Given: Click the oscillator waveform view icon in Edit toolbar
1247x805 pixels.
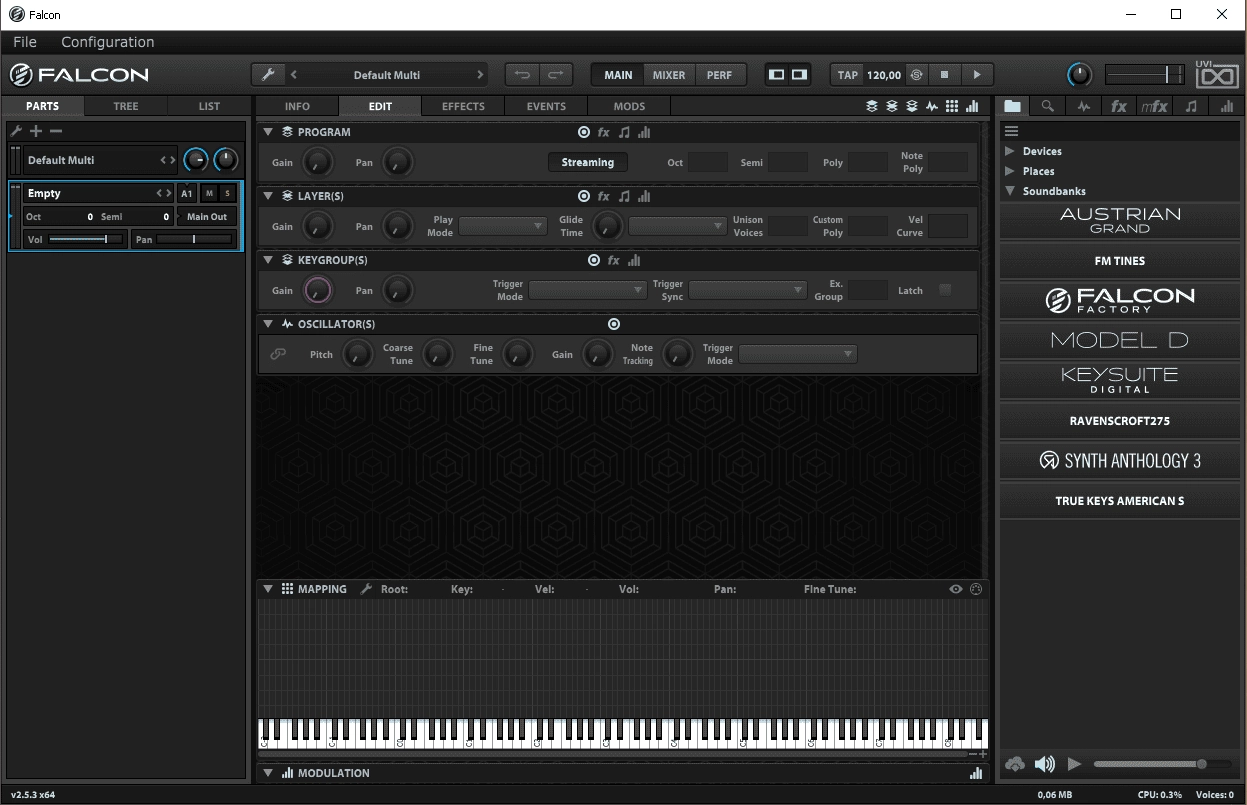Looking at the screenshot, I should [x=932, y=106].
